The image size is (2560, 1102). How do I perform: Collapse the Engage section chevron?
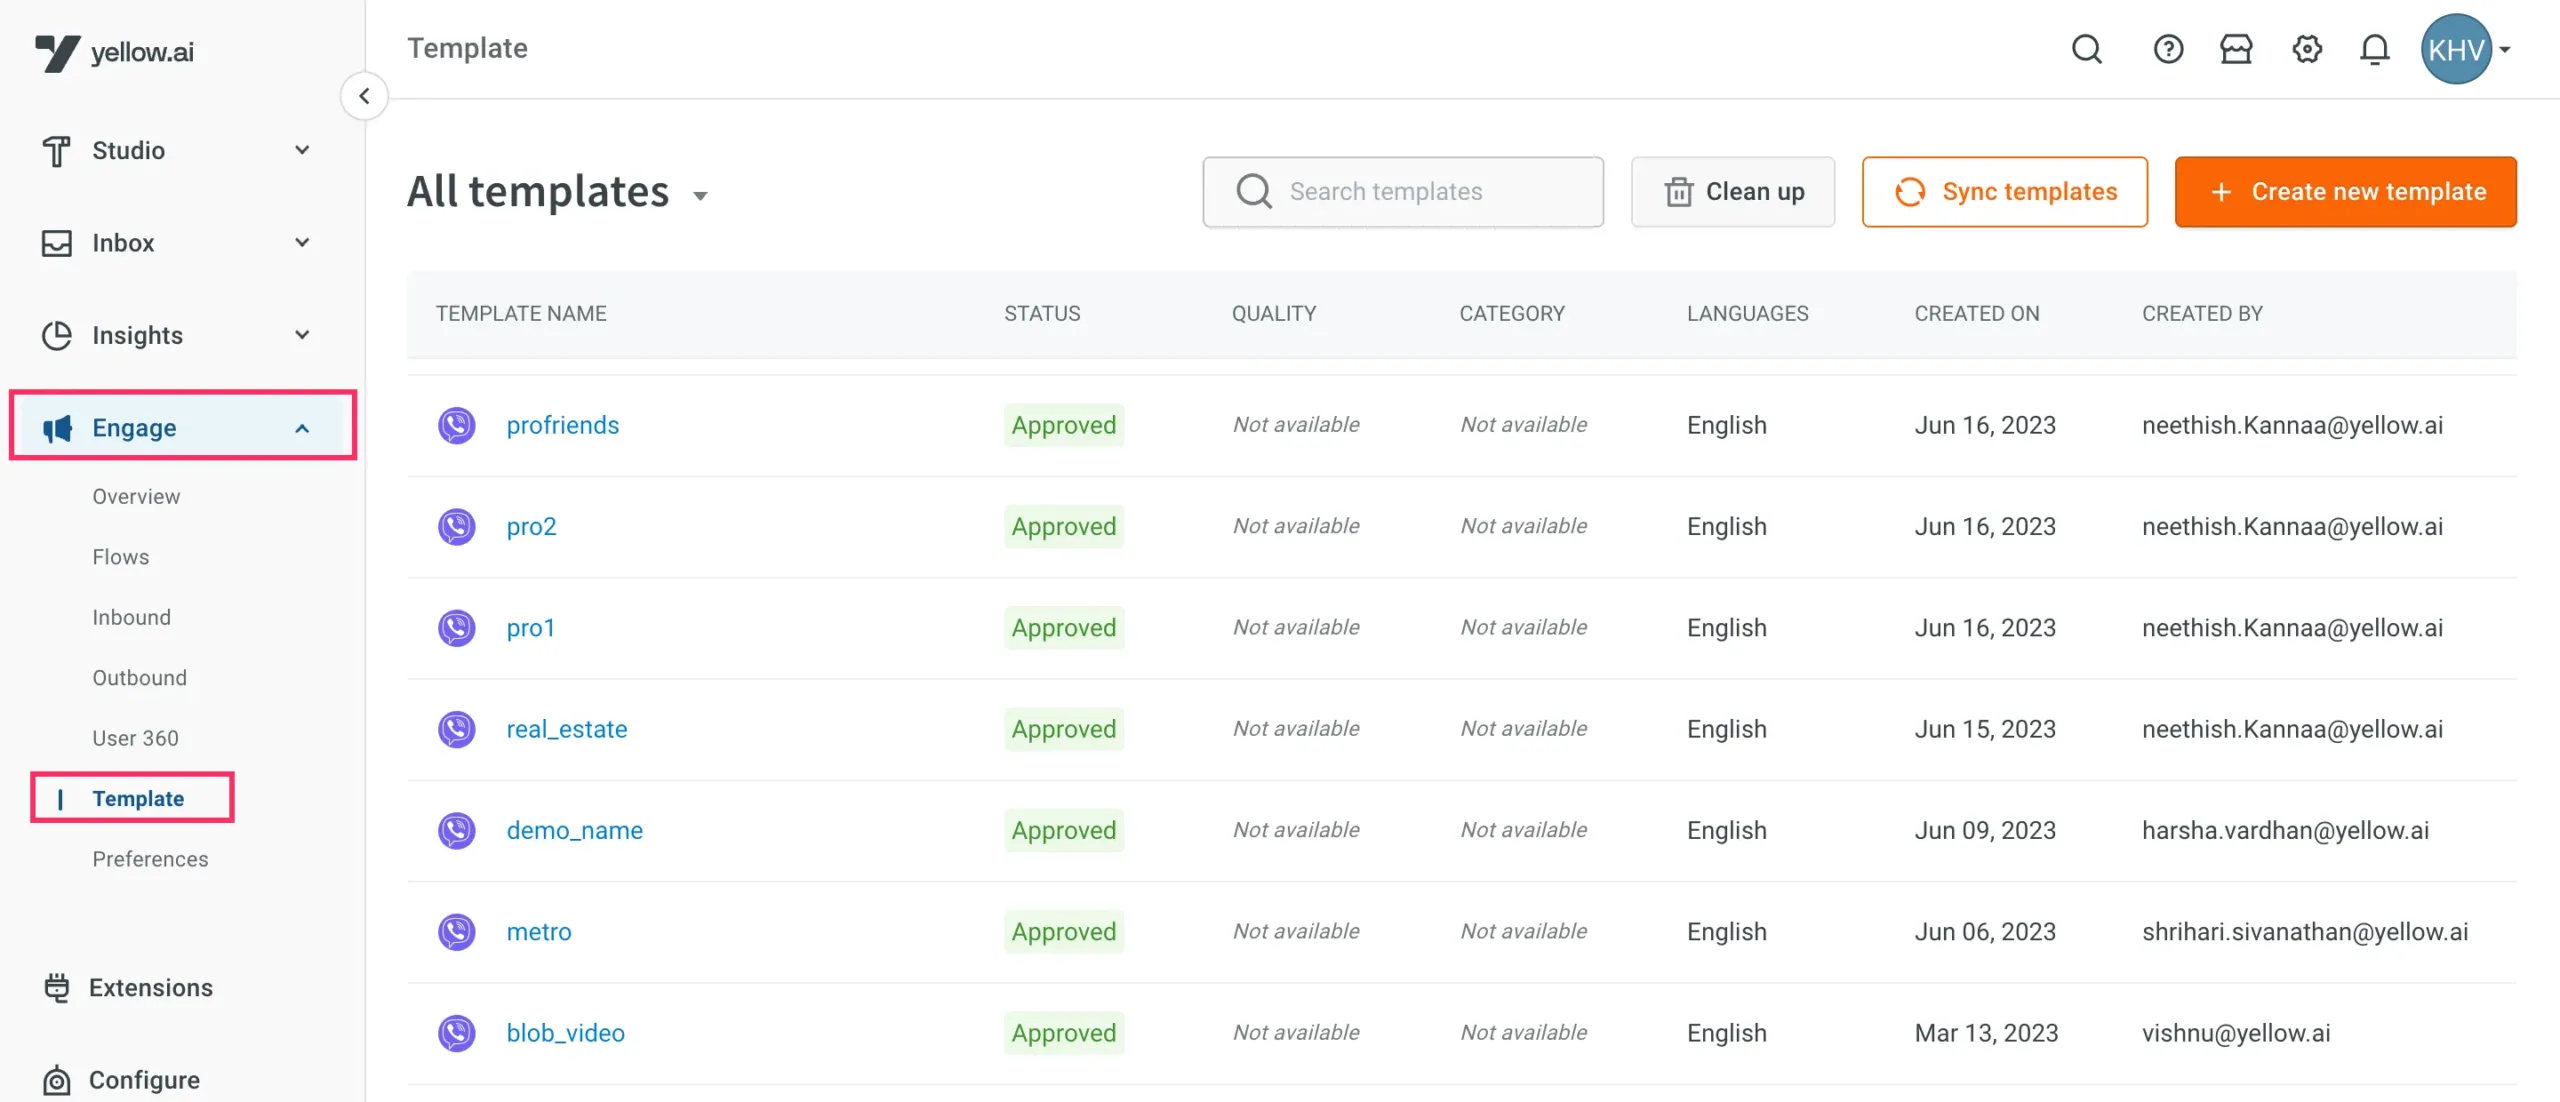302,427
